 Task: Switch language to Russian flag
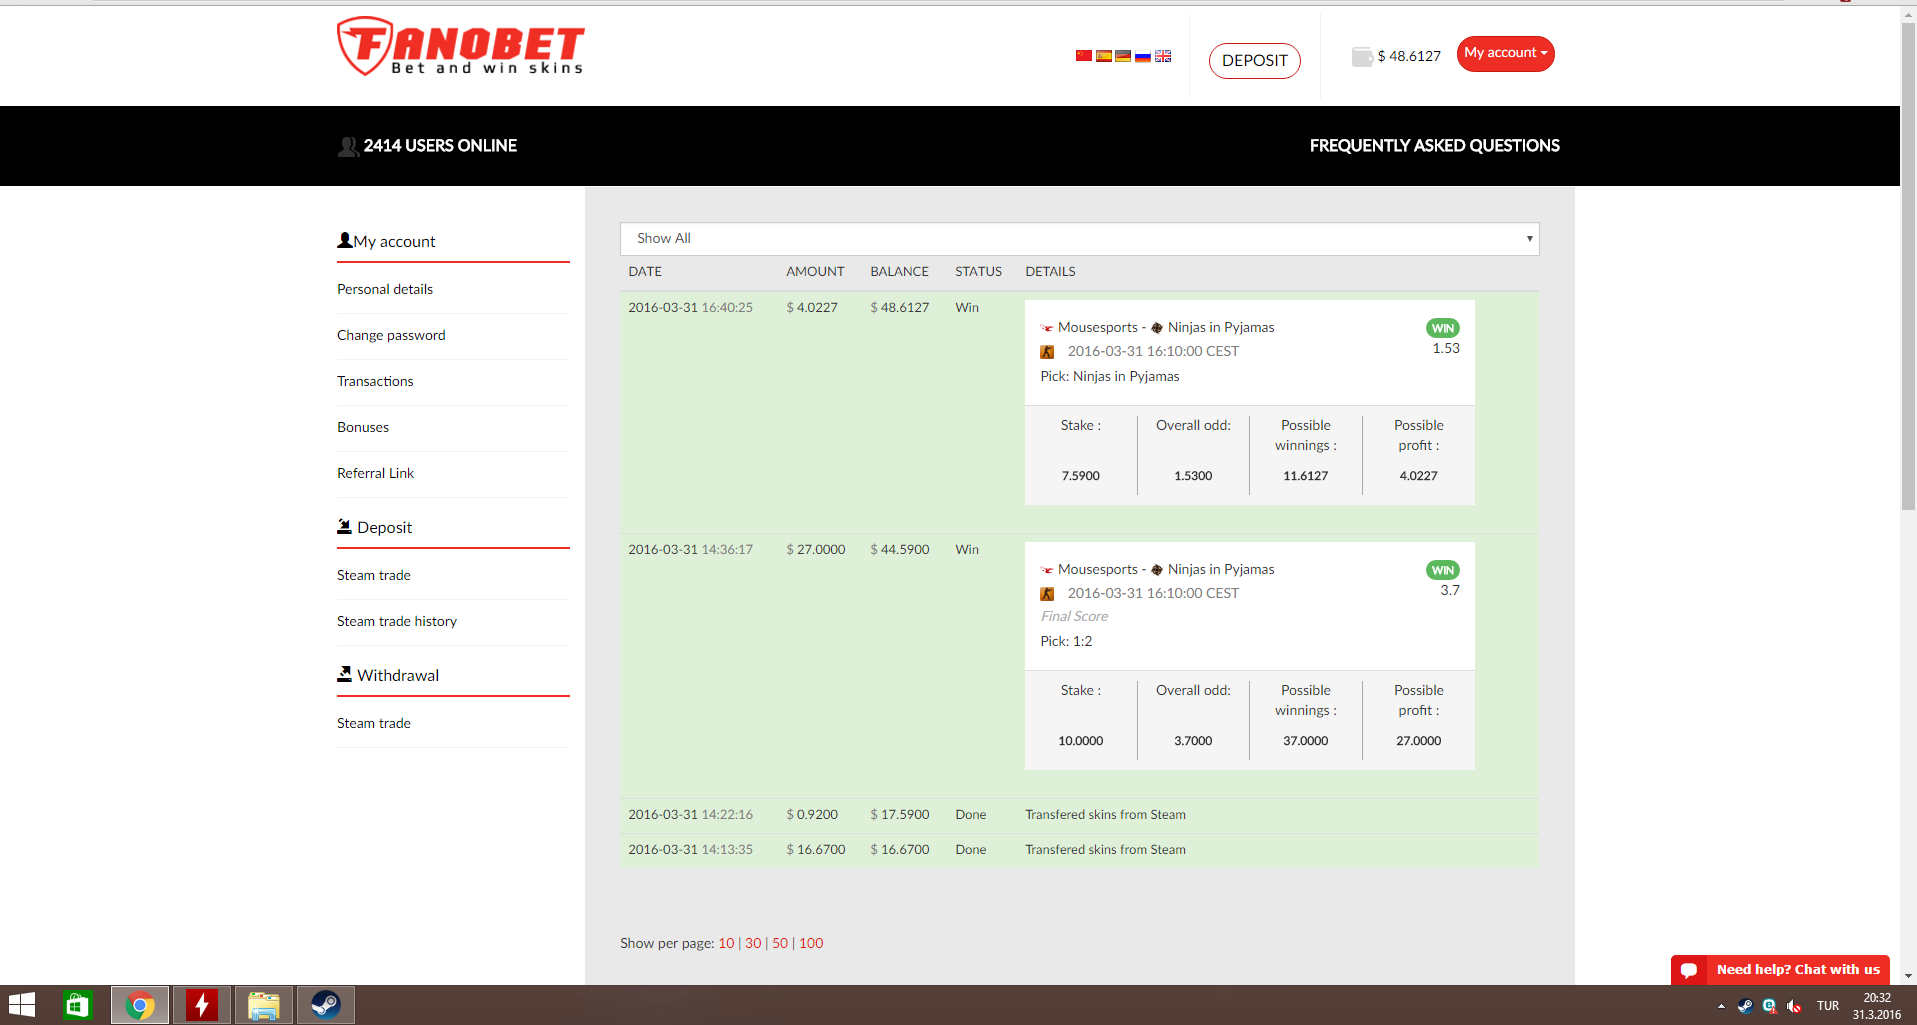(x=1143, y=56)
